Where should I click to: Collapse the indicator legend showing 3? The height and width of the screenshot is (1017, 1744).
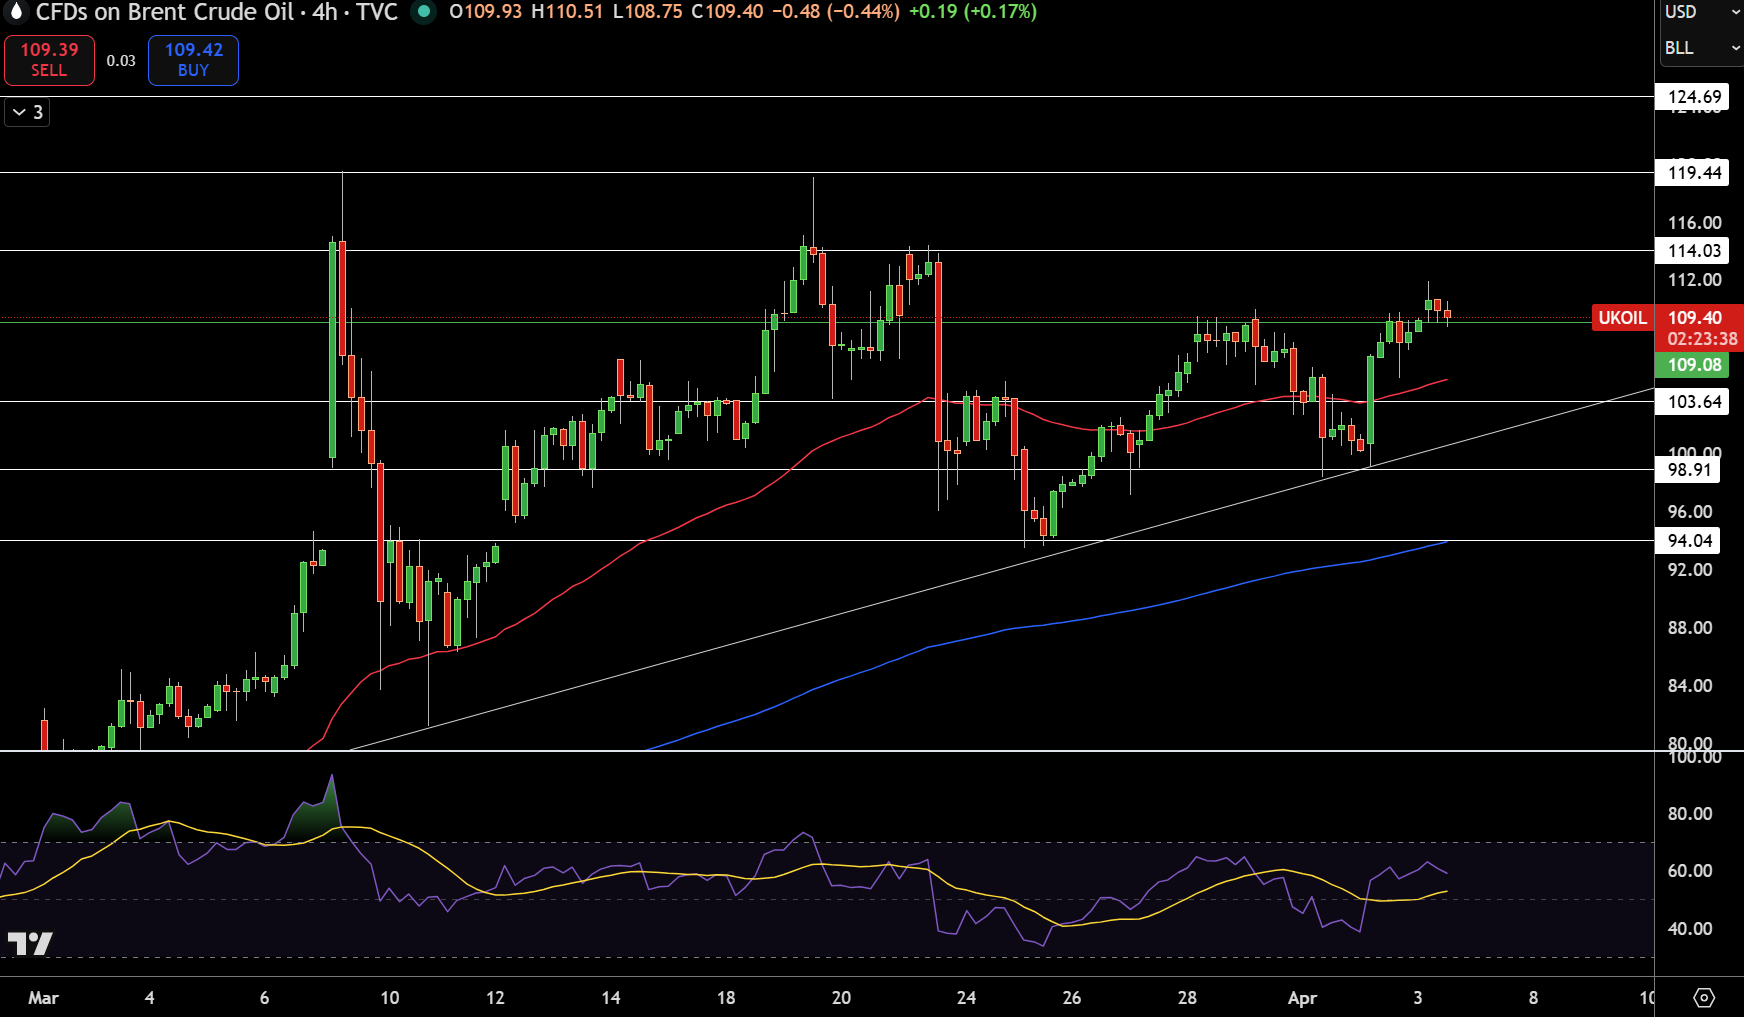(27, 112)
